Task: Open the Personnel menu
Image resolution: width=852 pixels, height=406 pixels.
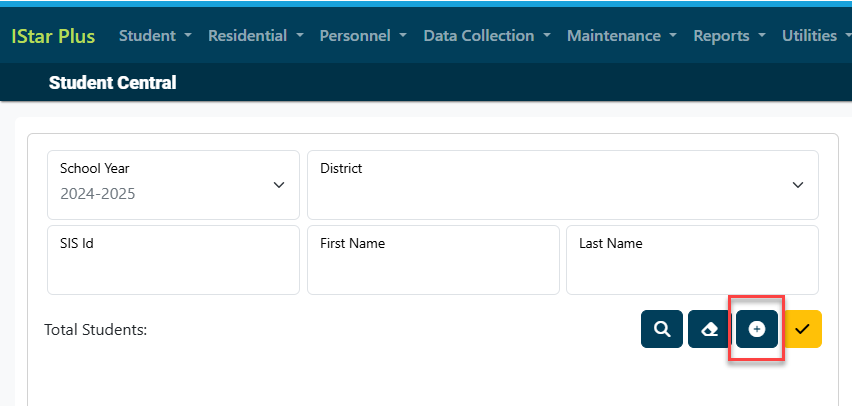Action: 363,36
